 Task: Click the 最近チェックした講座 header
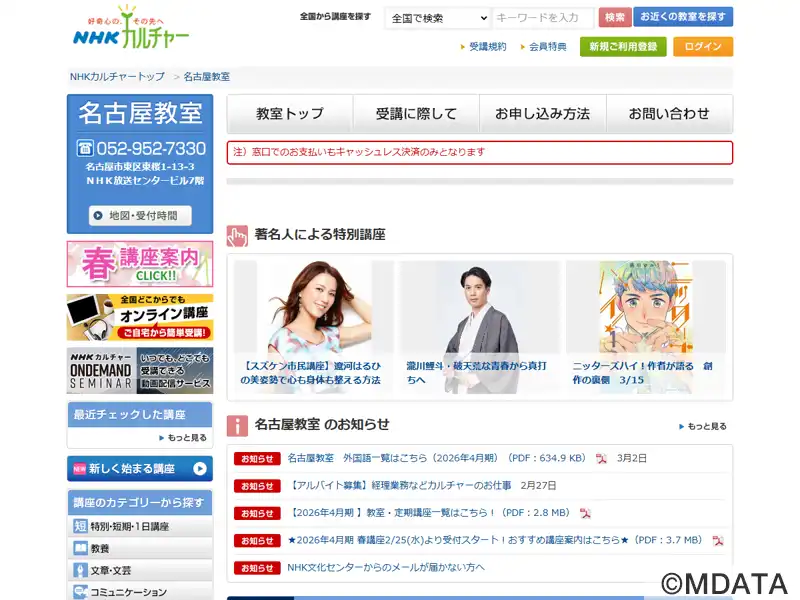140,415
